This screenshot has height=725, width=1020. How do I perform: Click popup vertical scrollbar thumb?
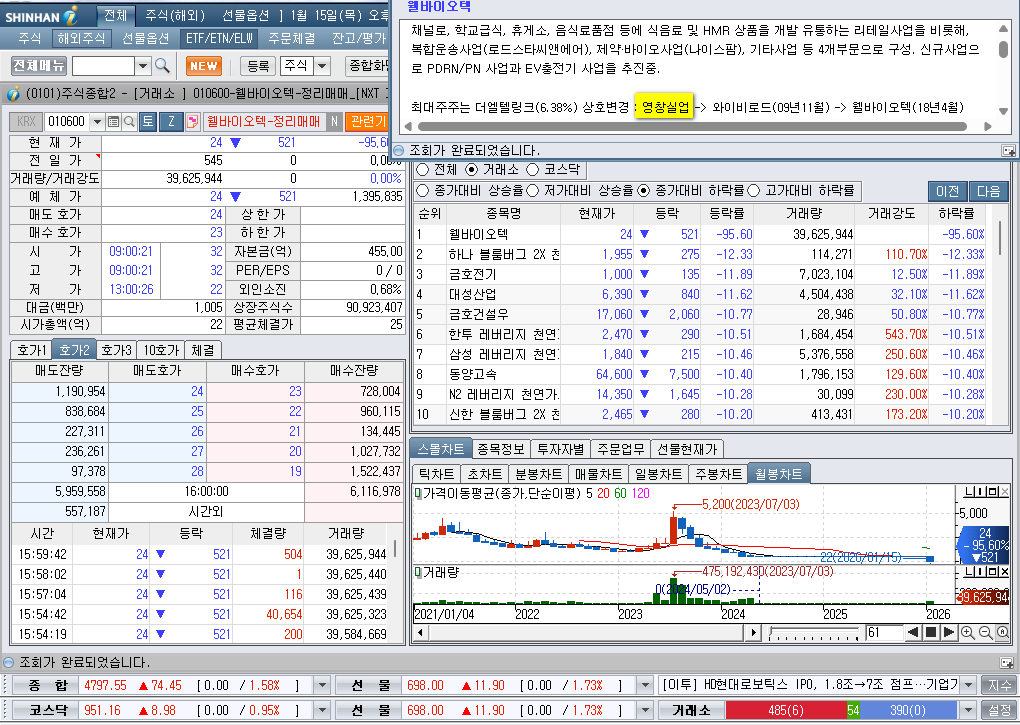click(1003, 50)
